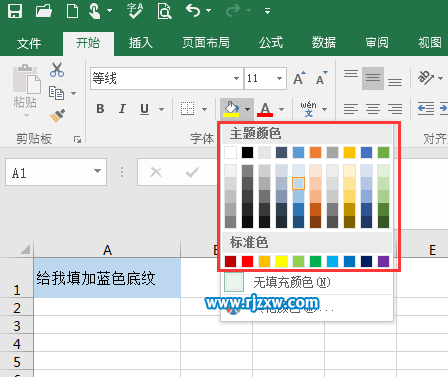448x377 pixels.
Task: Toggle Bold formatting
Action: (x=100, y=109)
